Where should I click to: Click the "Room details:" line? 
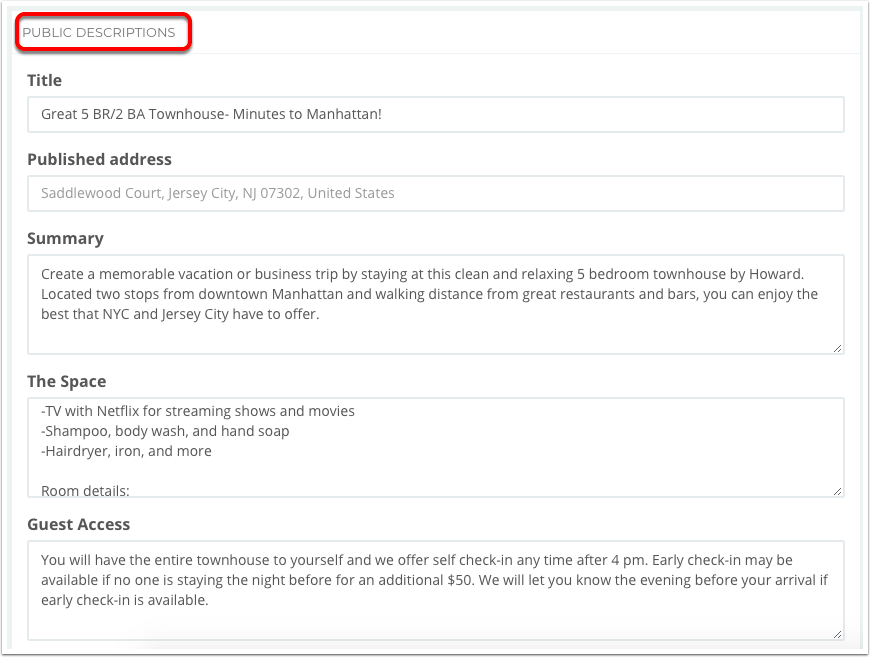85,491
